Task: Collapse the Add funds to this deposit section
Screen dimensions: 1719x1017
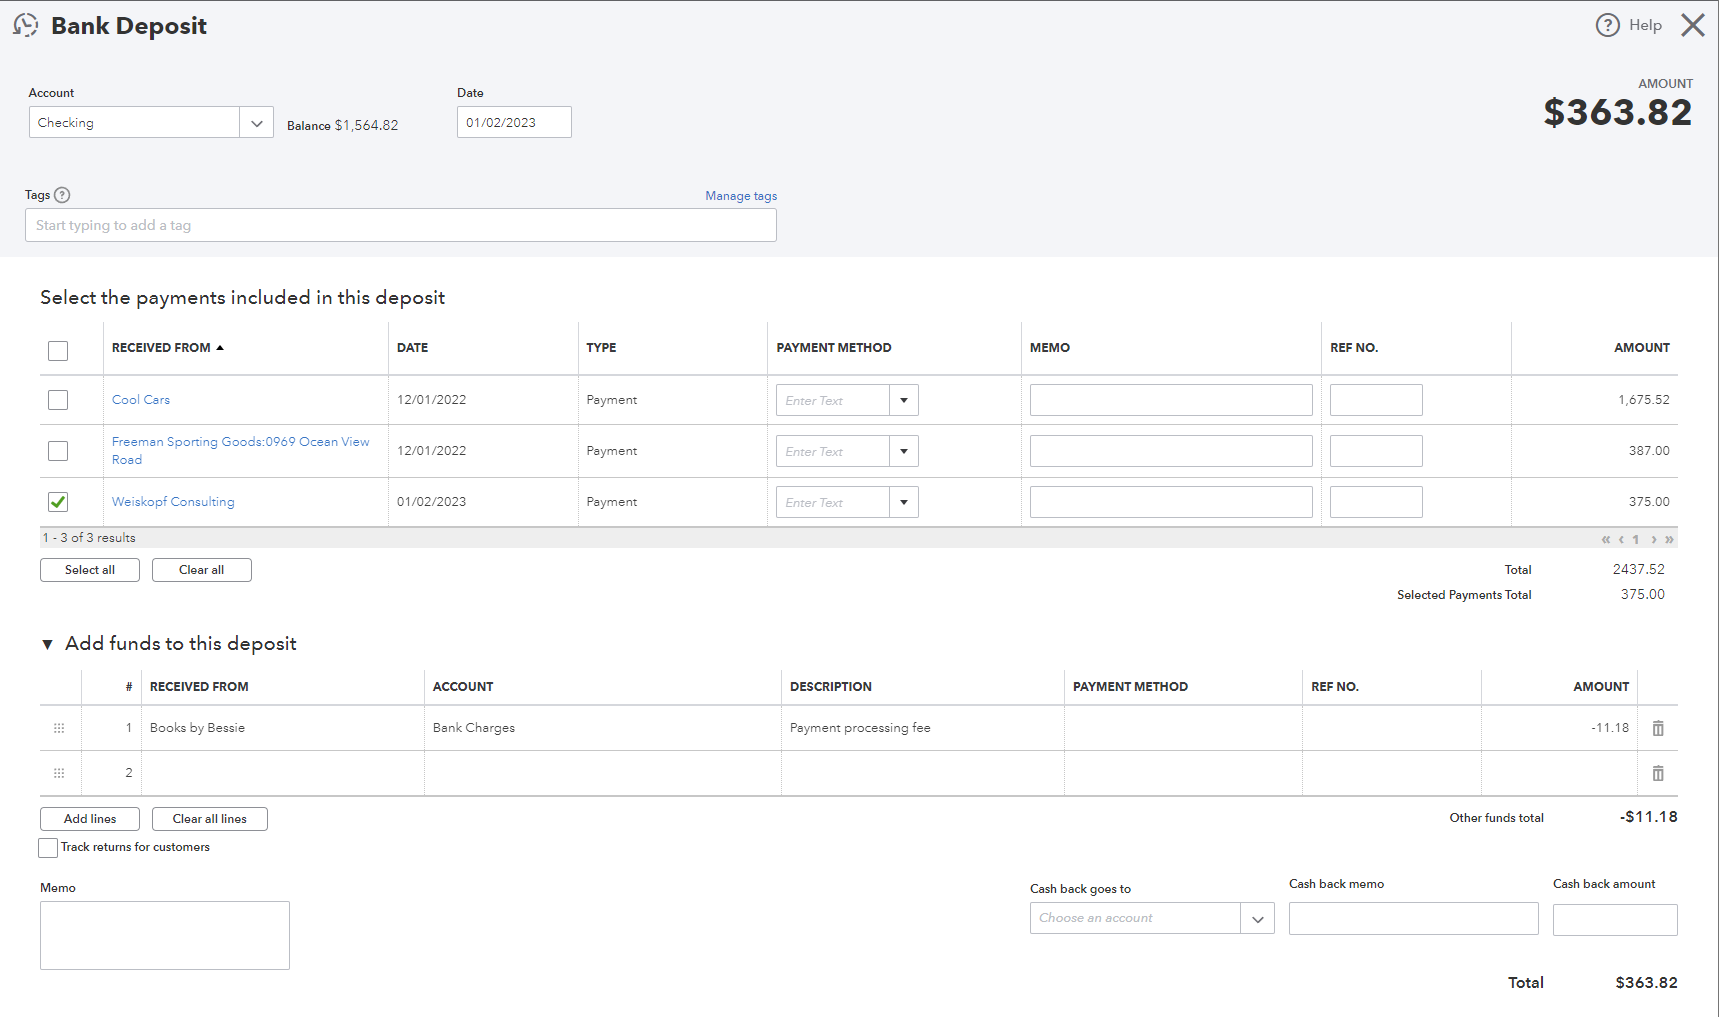Action: [x=47, y=644]
